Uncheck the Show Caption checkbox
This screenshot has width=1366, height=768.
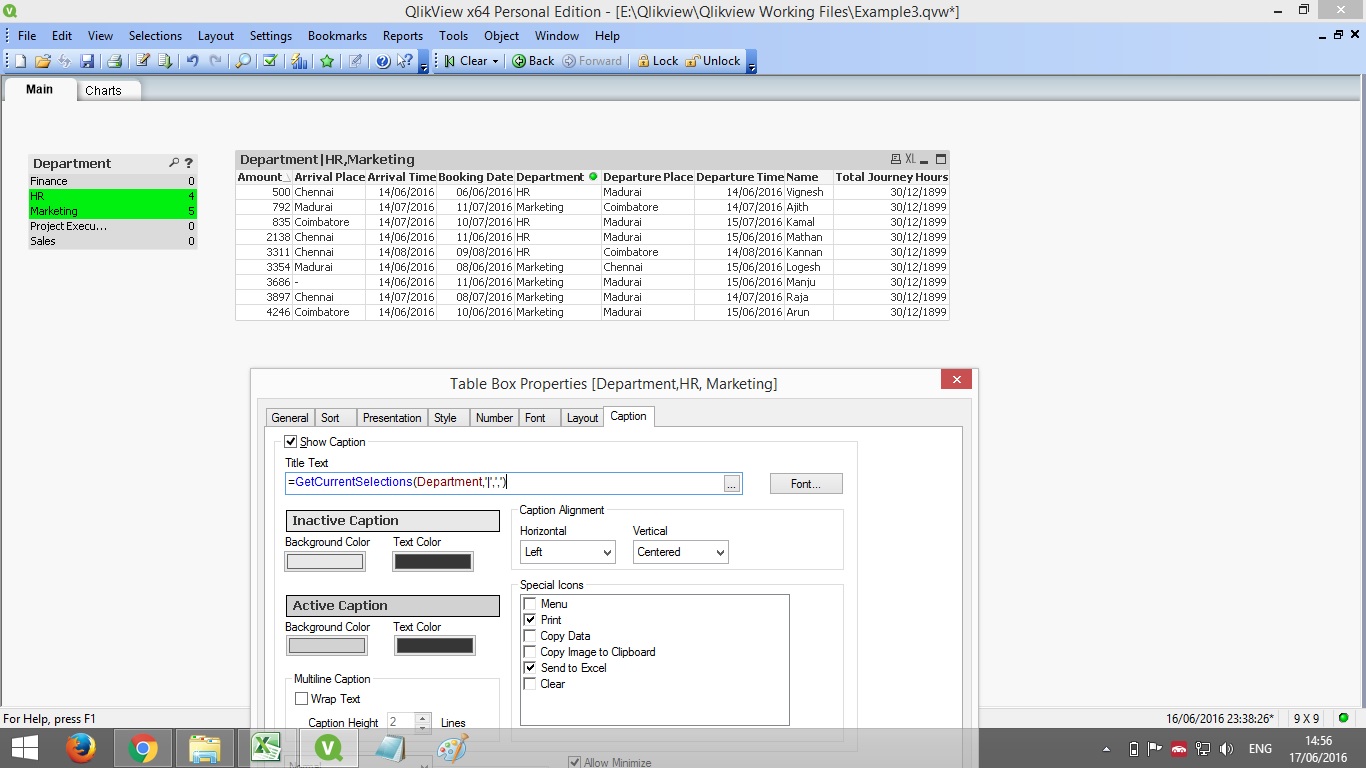[x=291, y=442]
